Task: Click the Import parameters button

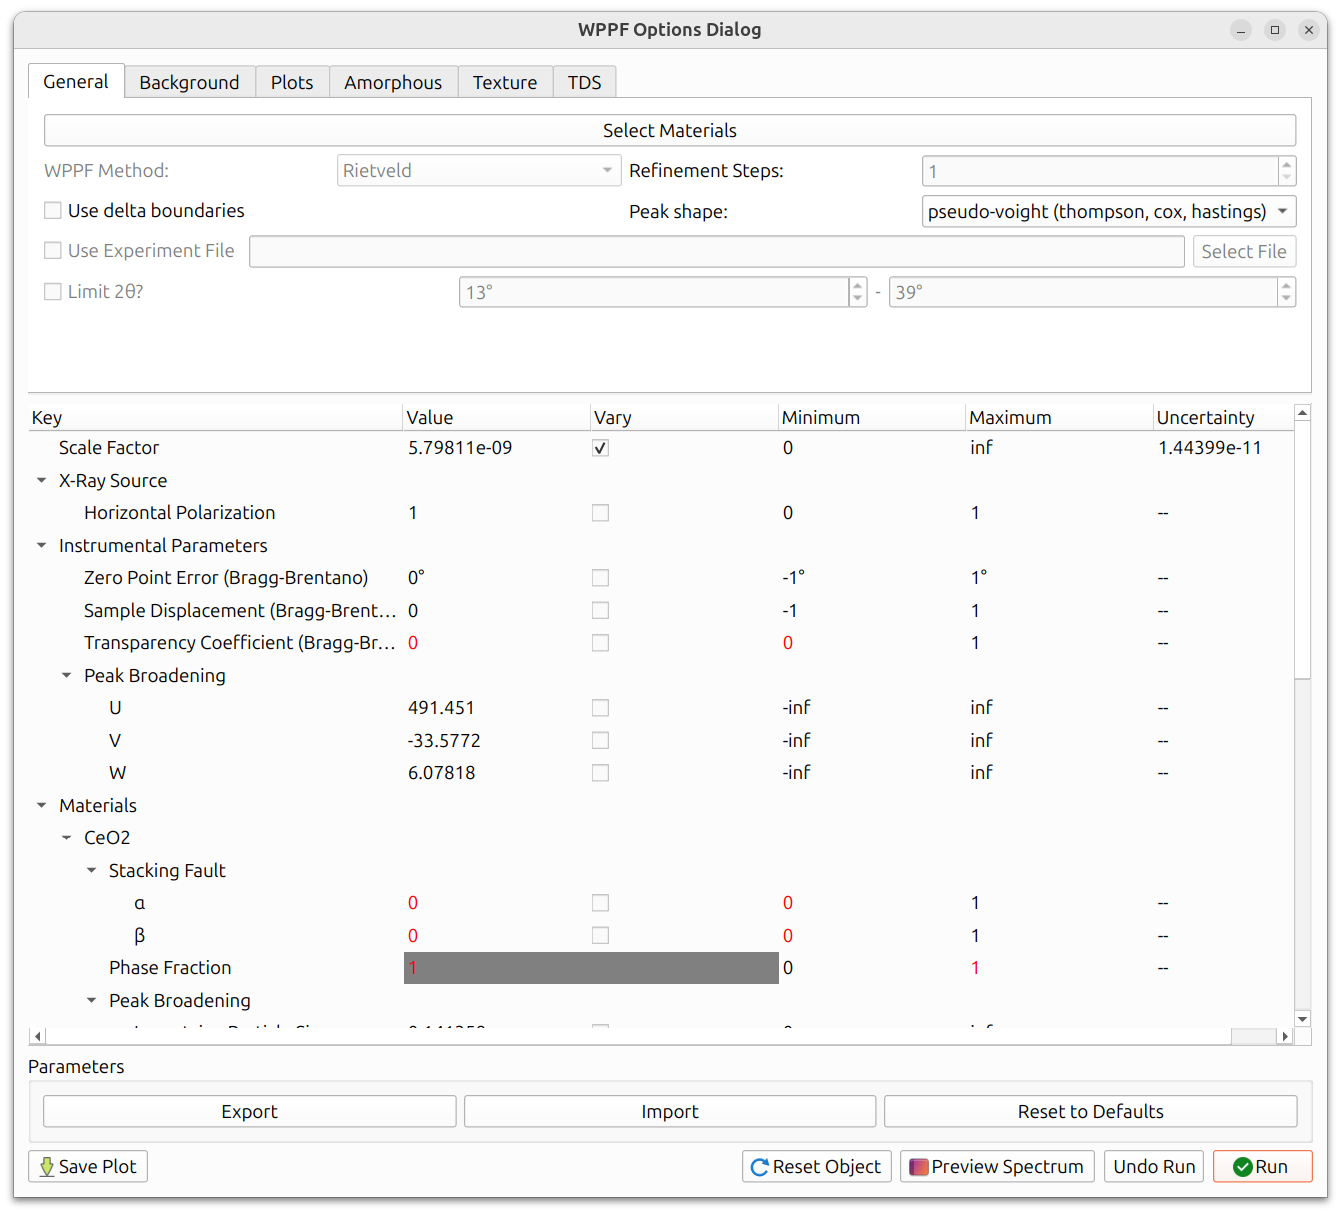Action: [670, 1112]
